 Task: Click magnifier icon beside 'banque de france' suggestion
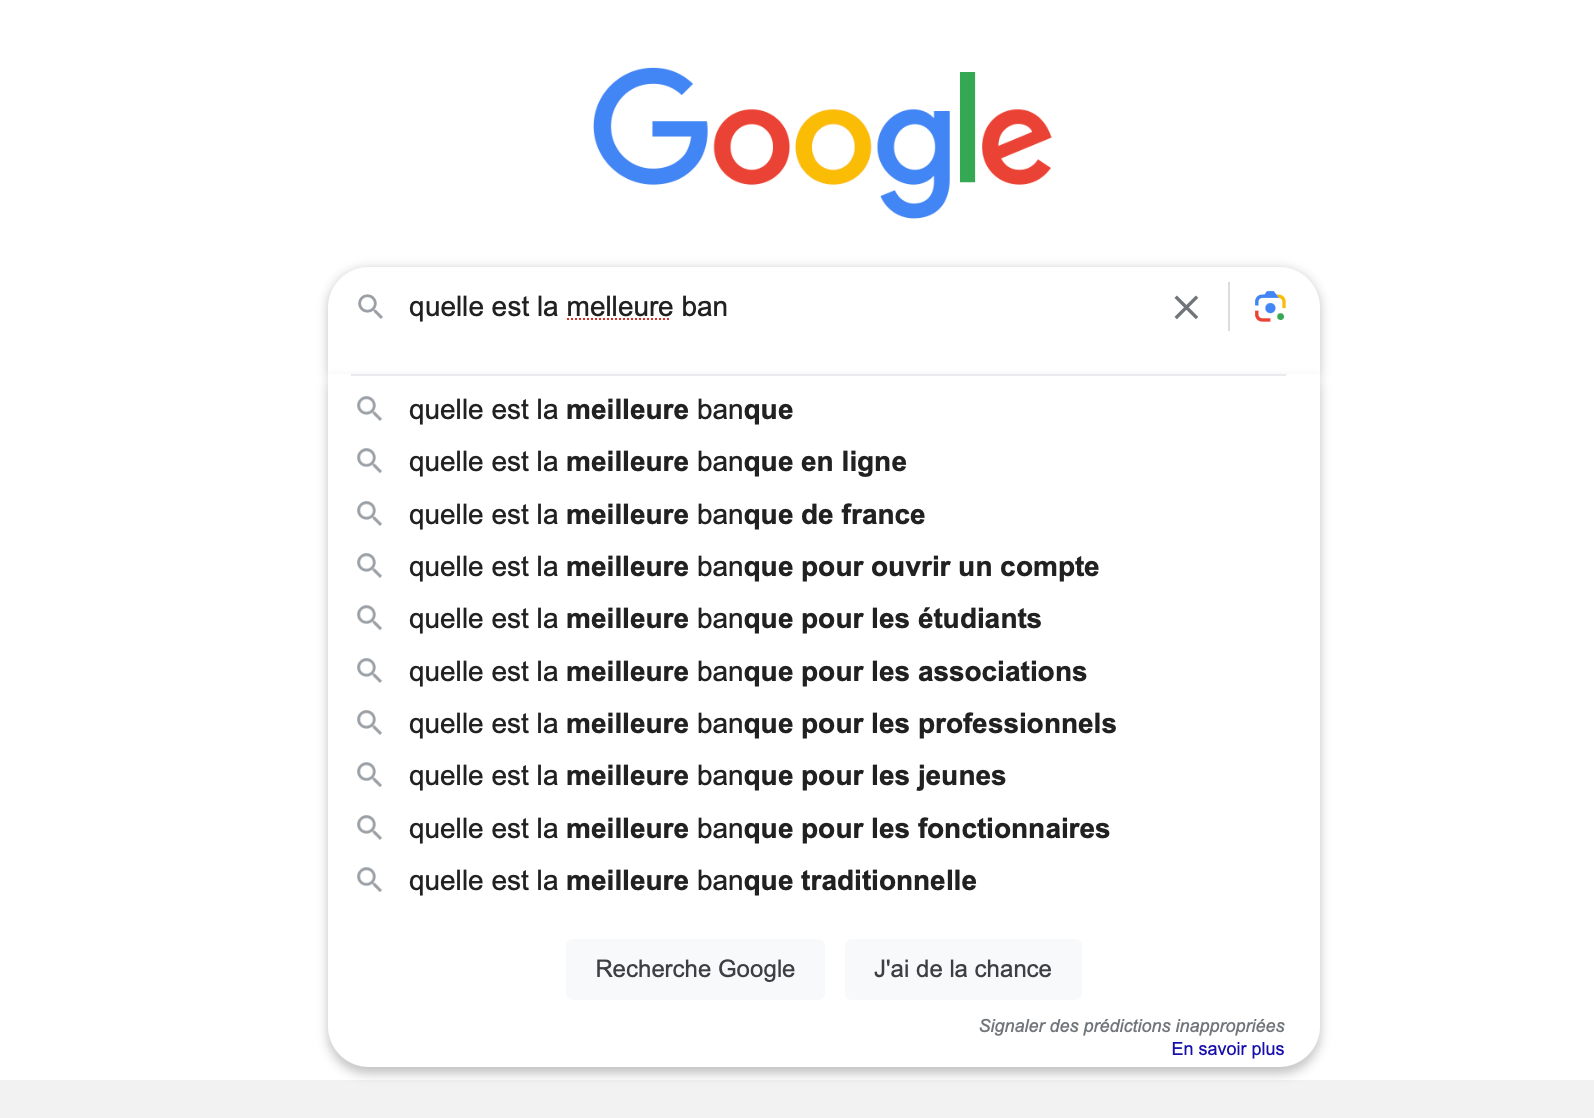tap(370, 514)
